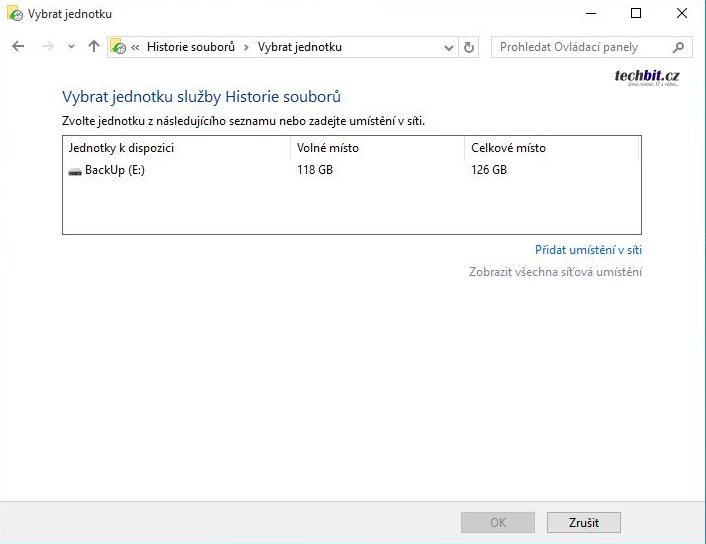
Task: Click the Přidat umístění v síti link
Action: tap(588, 250)
